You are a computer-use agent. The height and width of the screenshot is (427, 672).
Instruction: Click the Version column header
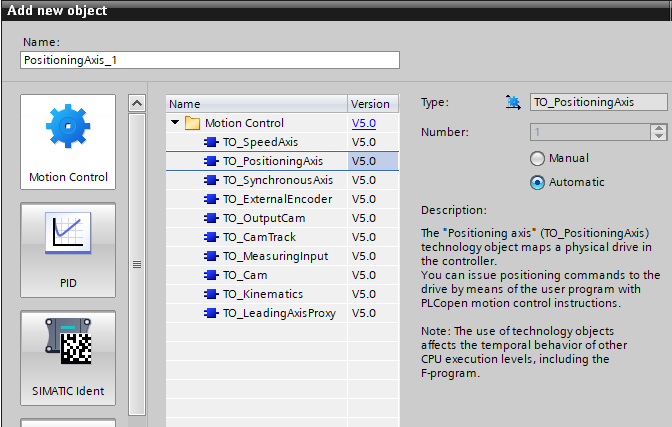pyautogui.click(x=373, y=104)
